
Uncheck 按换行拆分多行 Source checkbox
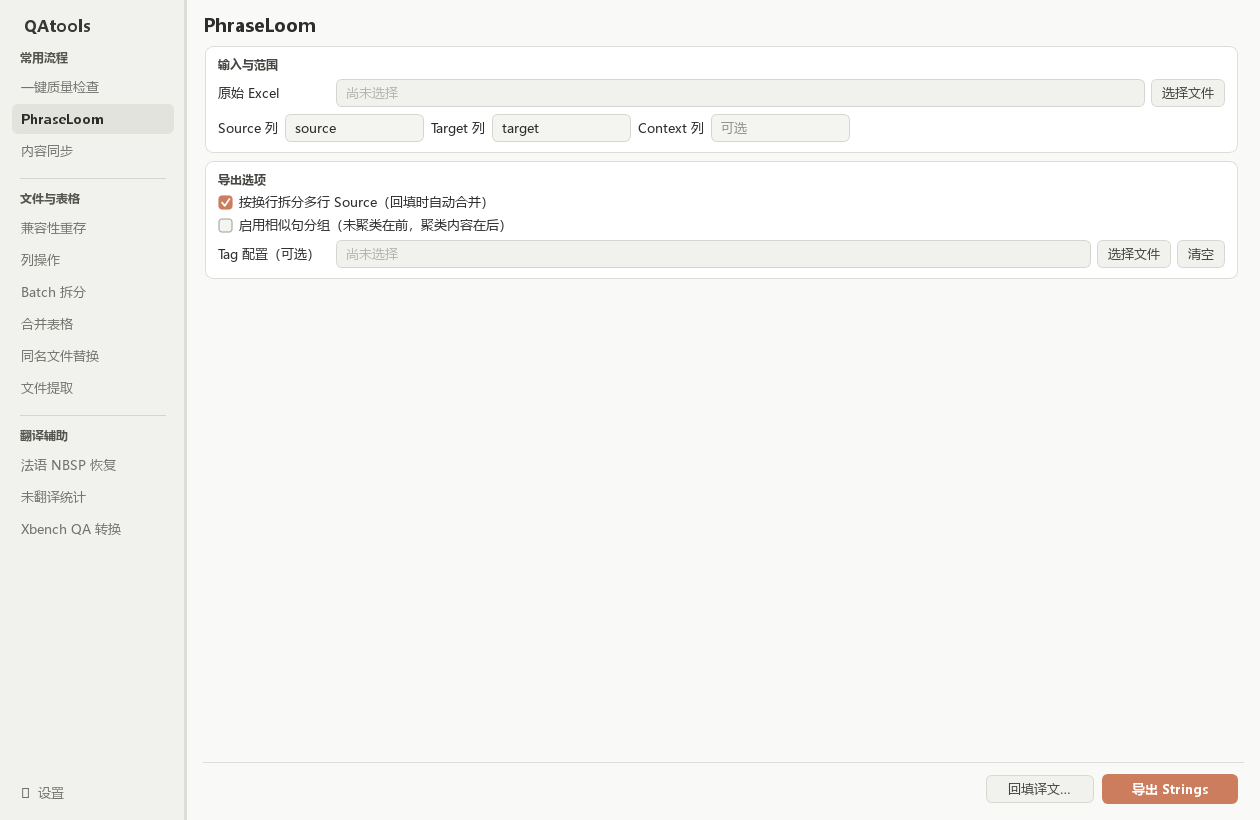226,202
